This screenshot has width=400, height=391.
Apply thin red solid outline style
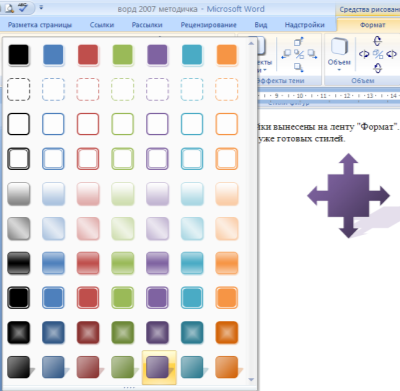click(x=88, y=124)
